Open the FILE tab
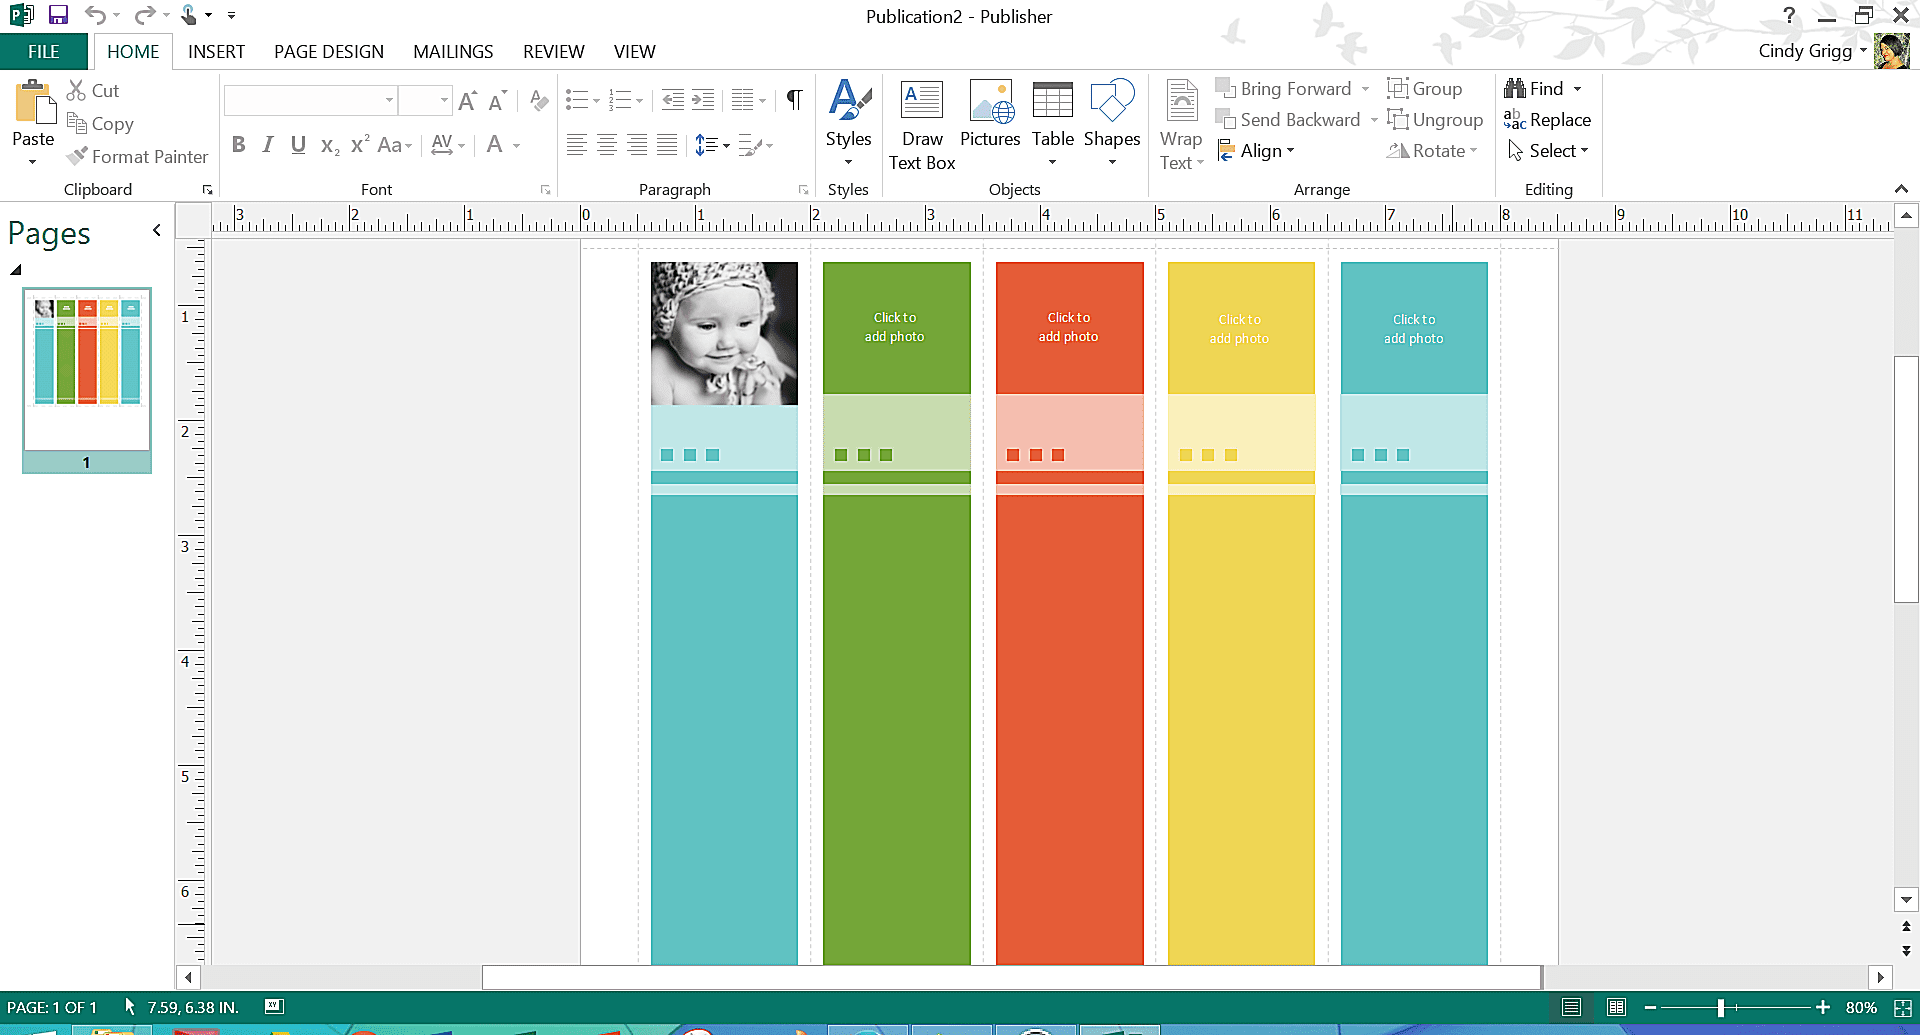Viewport: 1920px width, 1035px height. pyautogui.click(x=44, y=52)
